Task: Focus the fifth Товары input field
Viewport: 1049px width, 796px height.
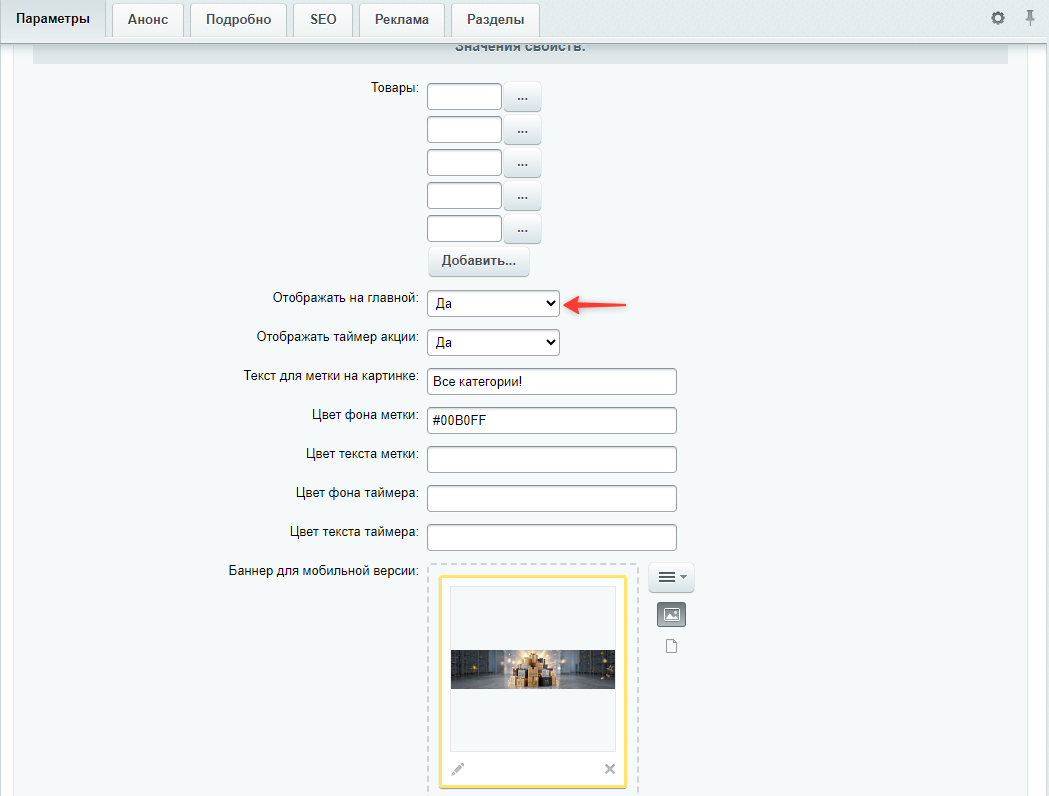Action: pyautogui.click(x=464, y=228)
